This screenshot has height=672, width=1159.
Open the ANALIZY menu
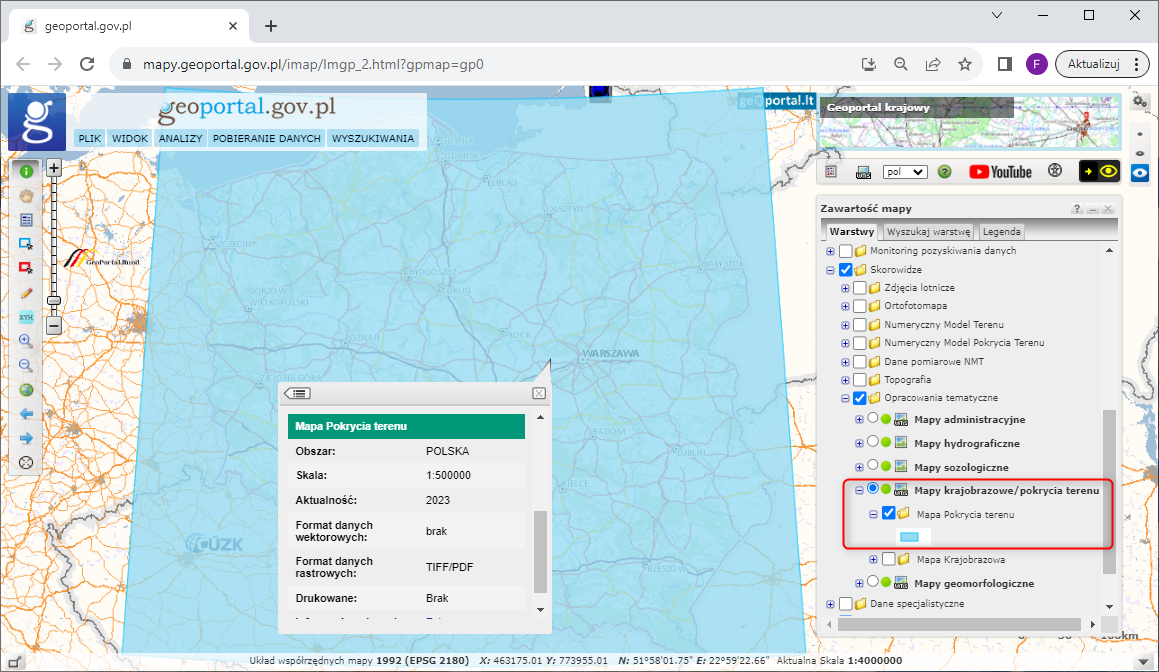pyautogui.click(x=180, y=139)
